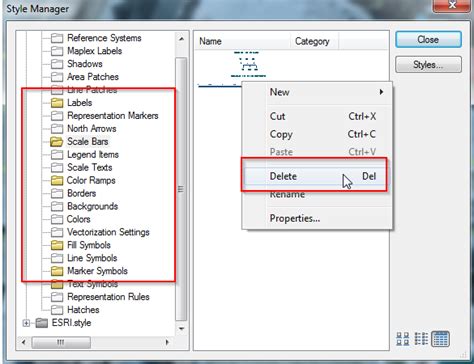Open the New submenu arrow

click(x=381, y=92)
